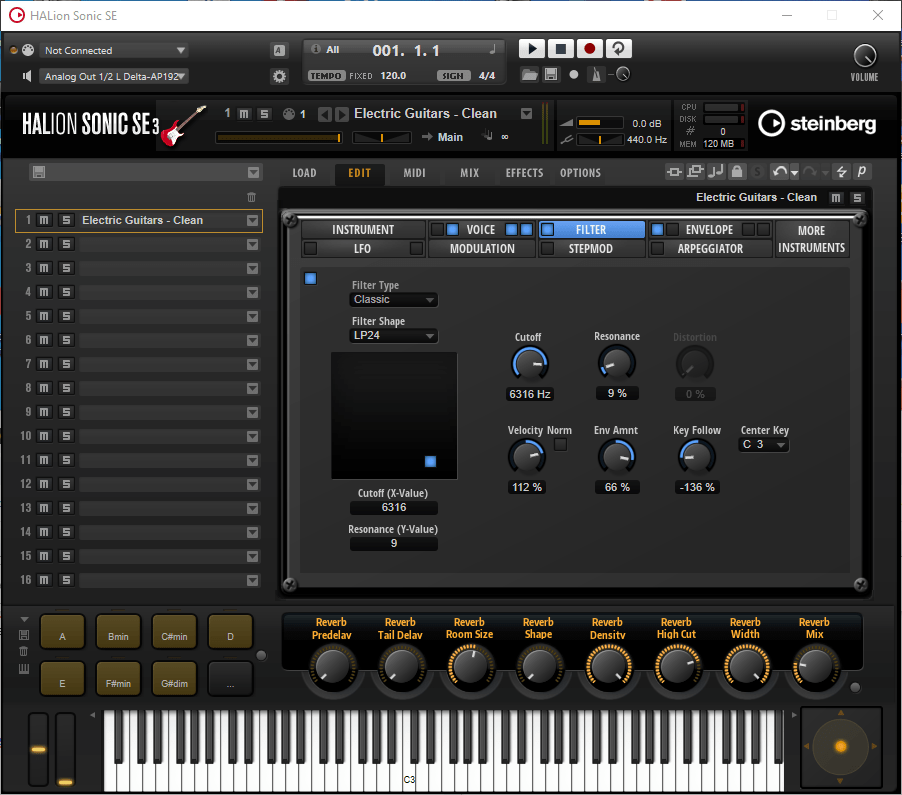Toggle the filter on/off blue square

[311, 279]
